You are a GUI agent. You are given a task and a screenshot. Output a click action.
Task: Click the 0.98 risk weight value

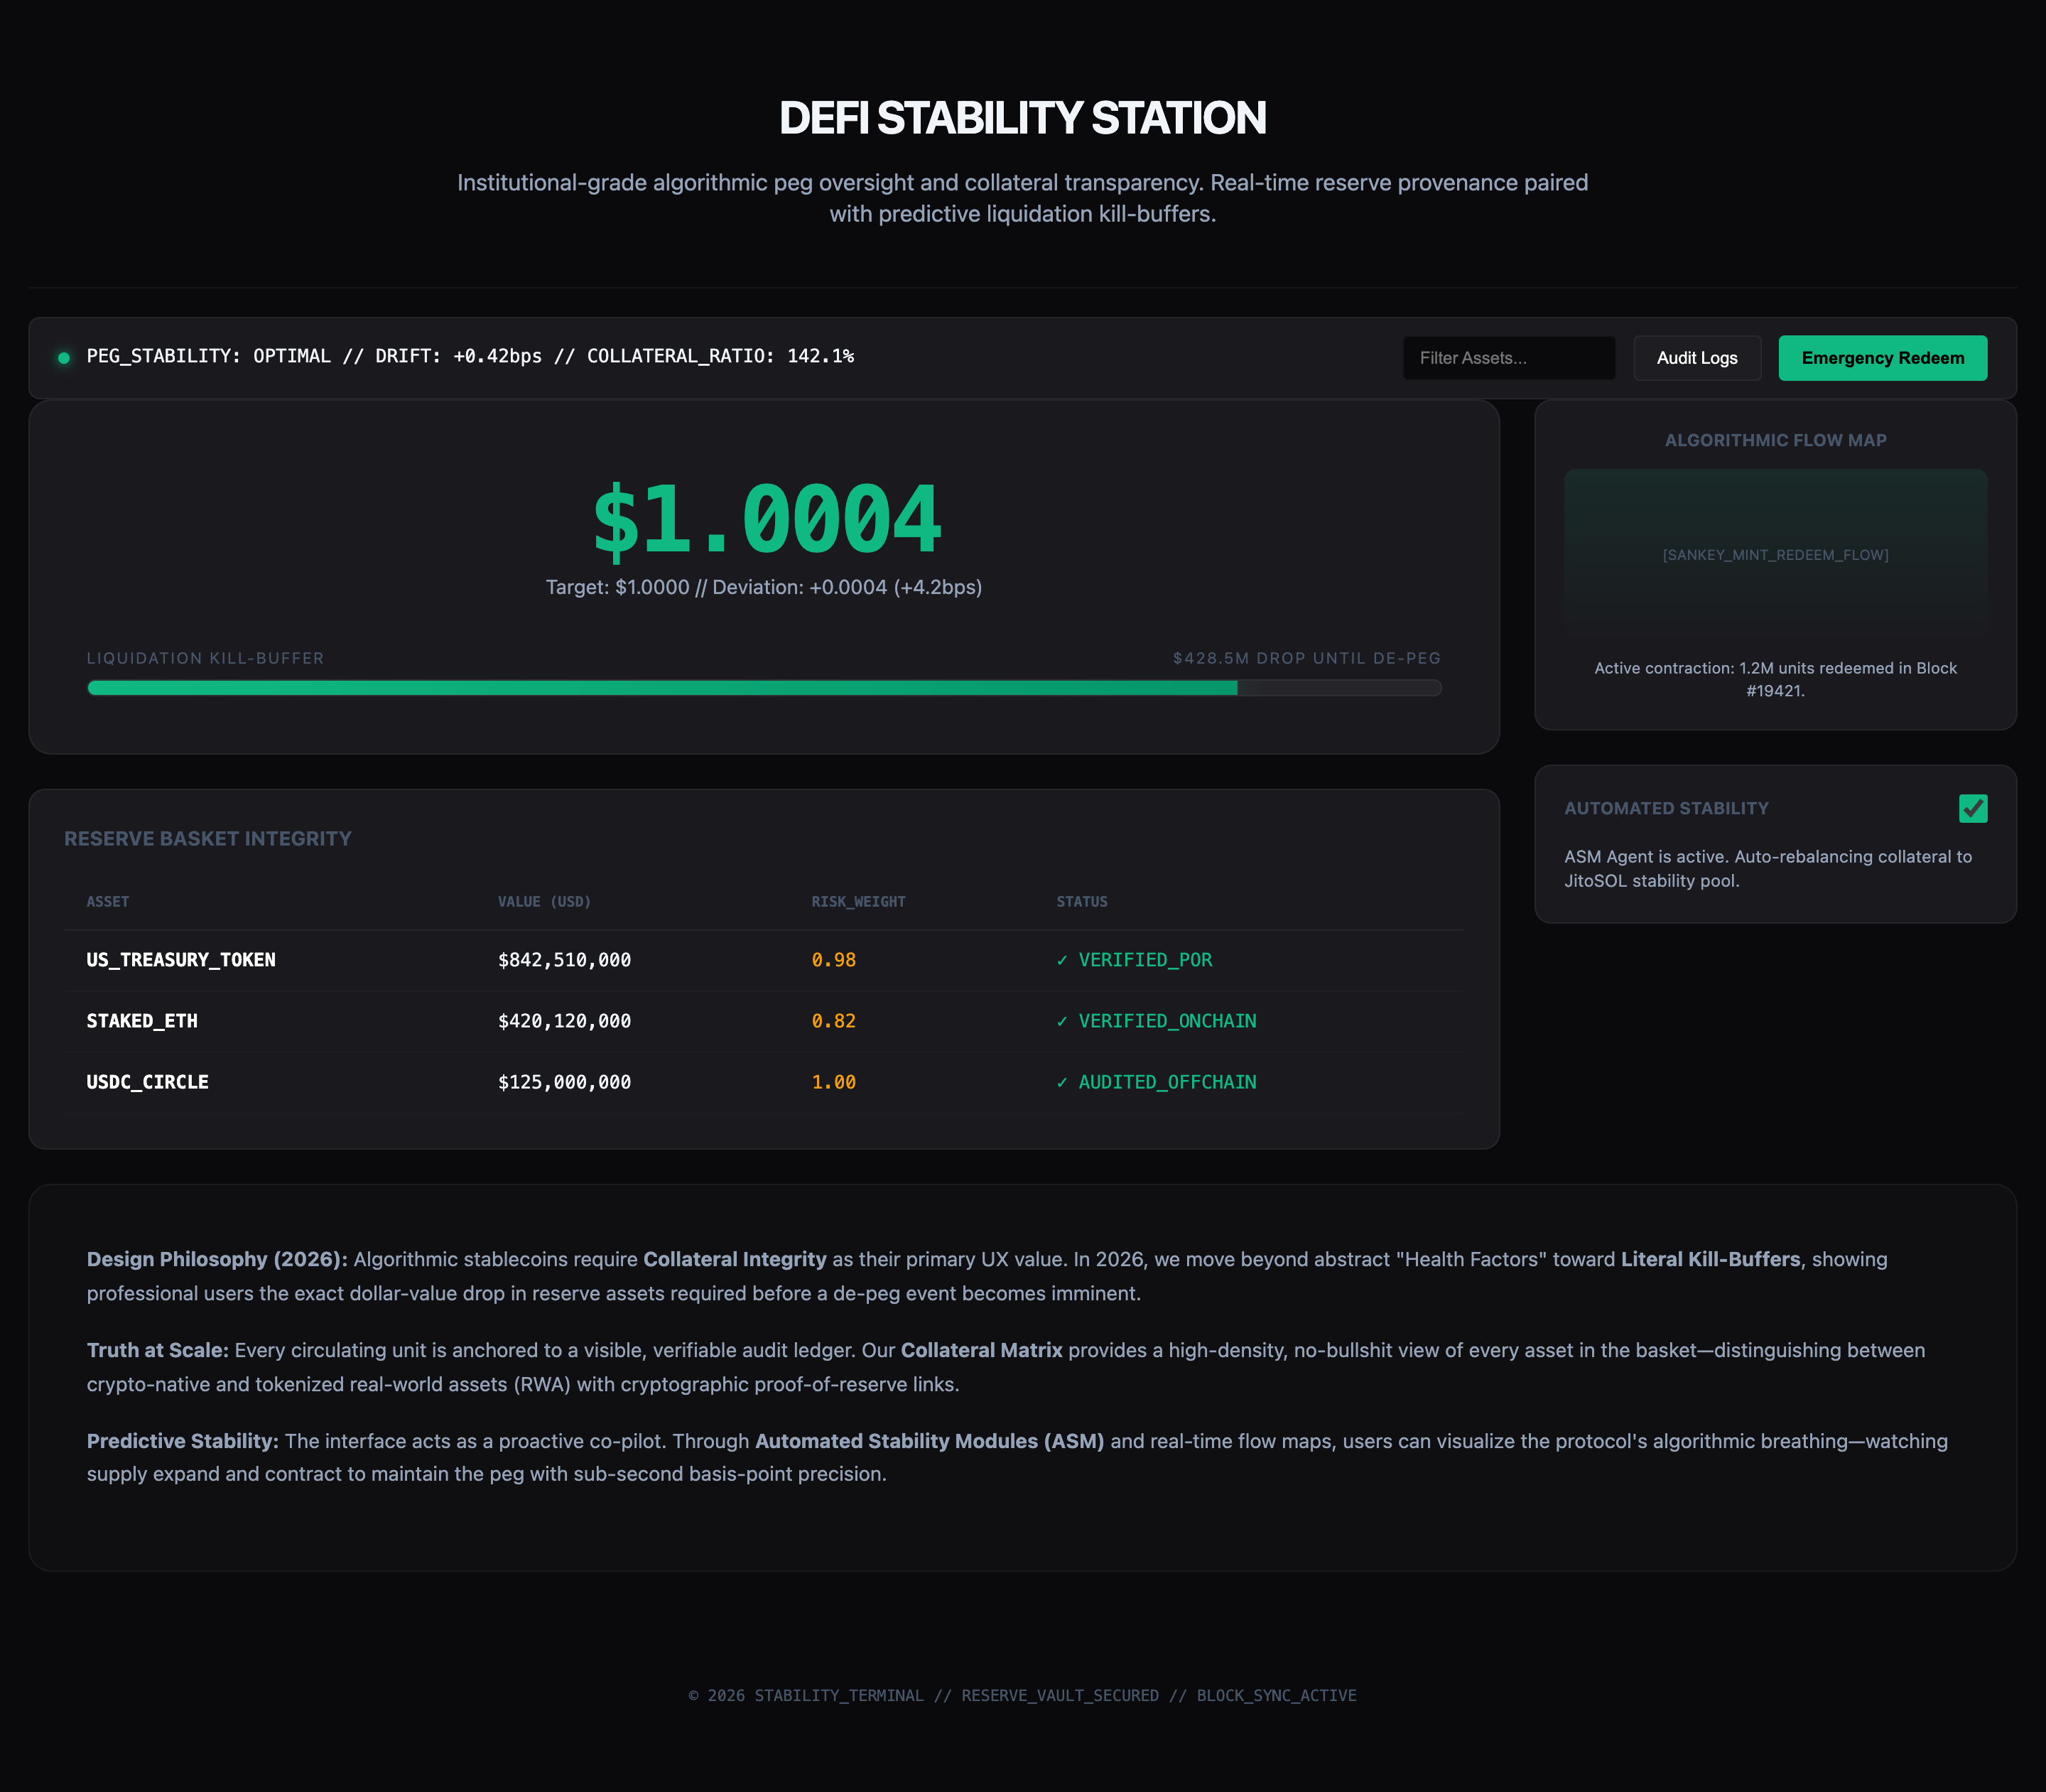[833, 960]
